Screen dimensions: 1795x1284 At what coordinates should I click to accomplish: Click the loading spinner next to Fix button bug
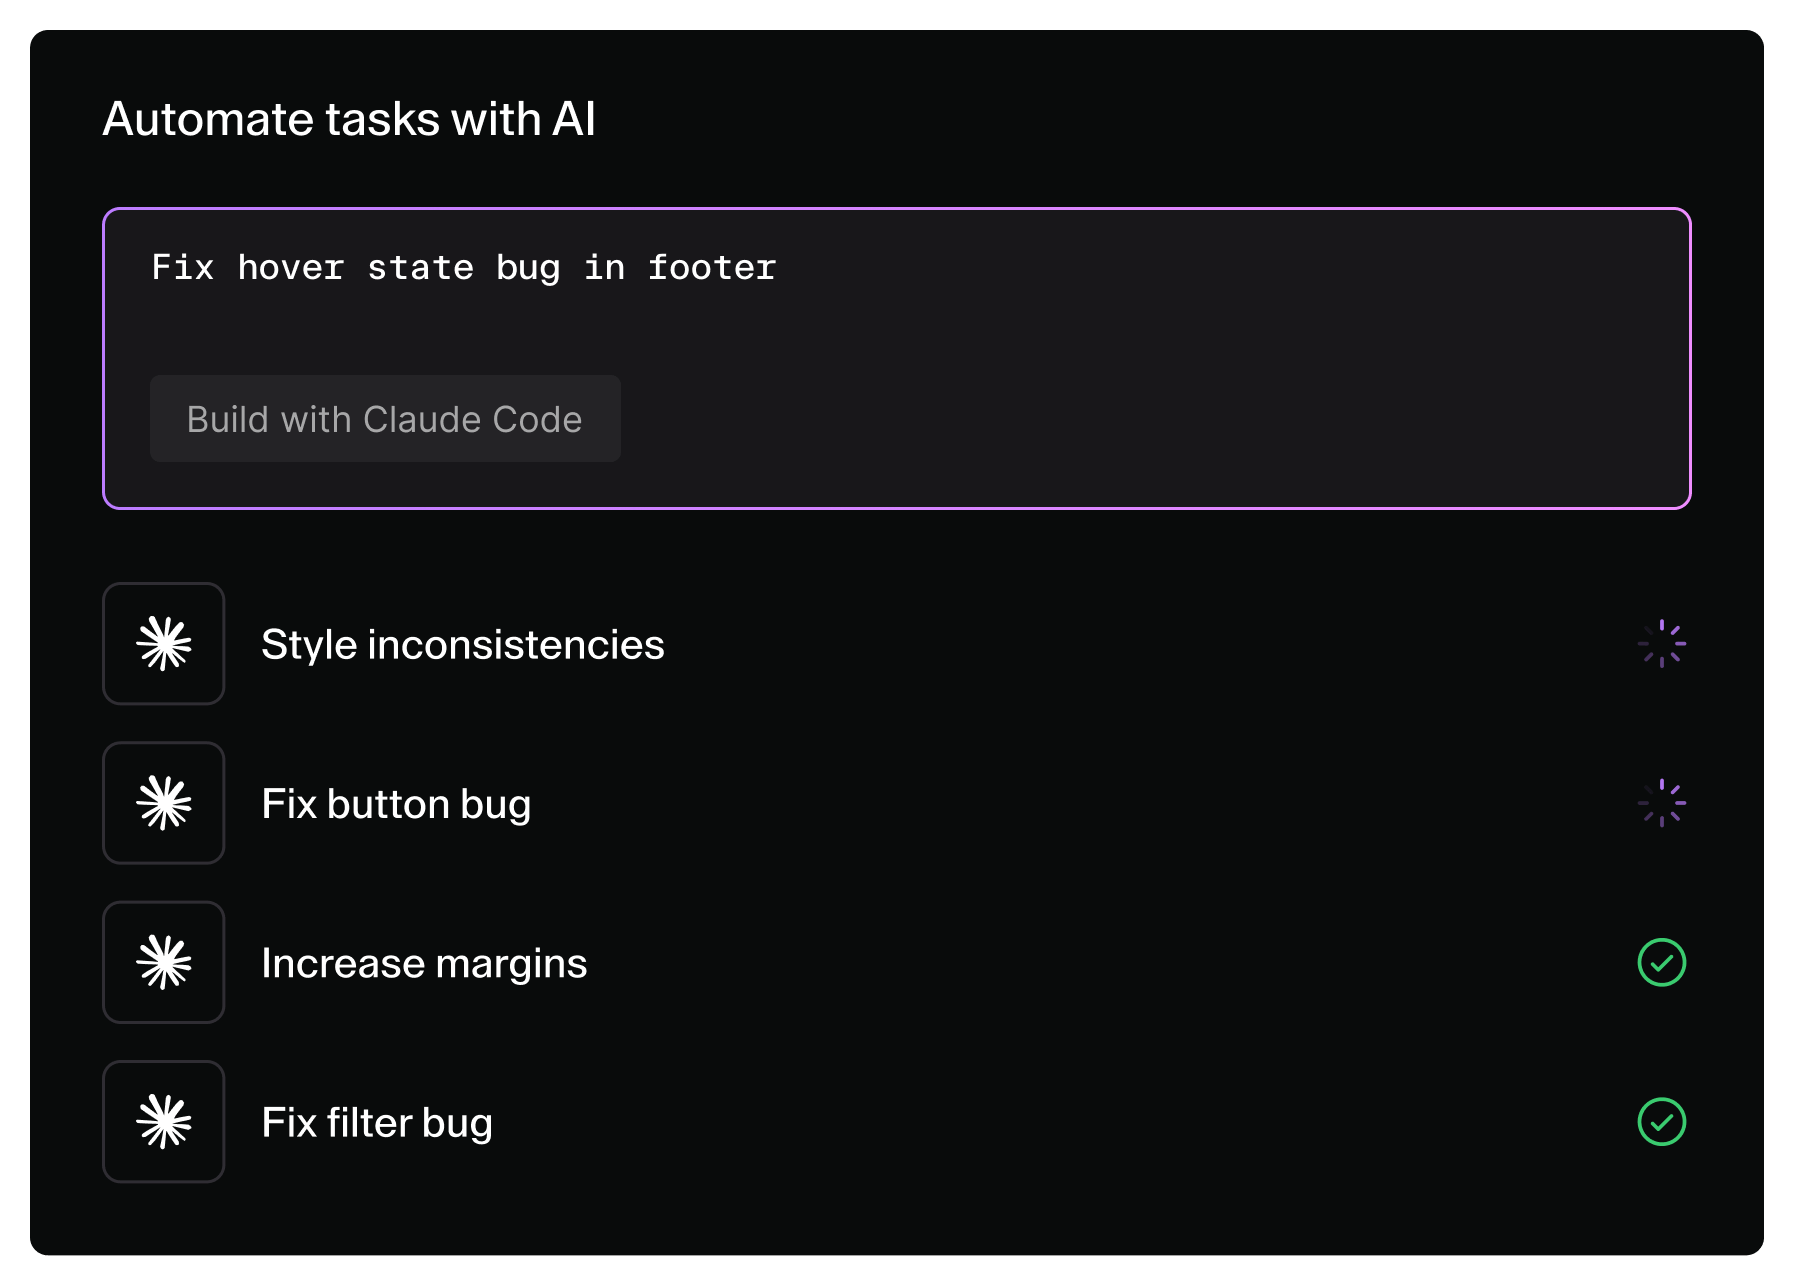(x=1662, y=801)
